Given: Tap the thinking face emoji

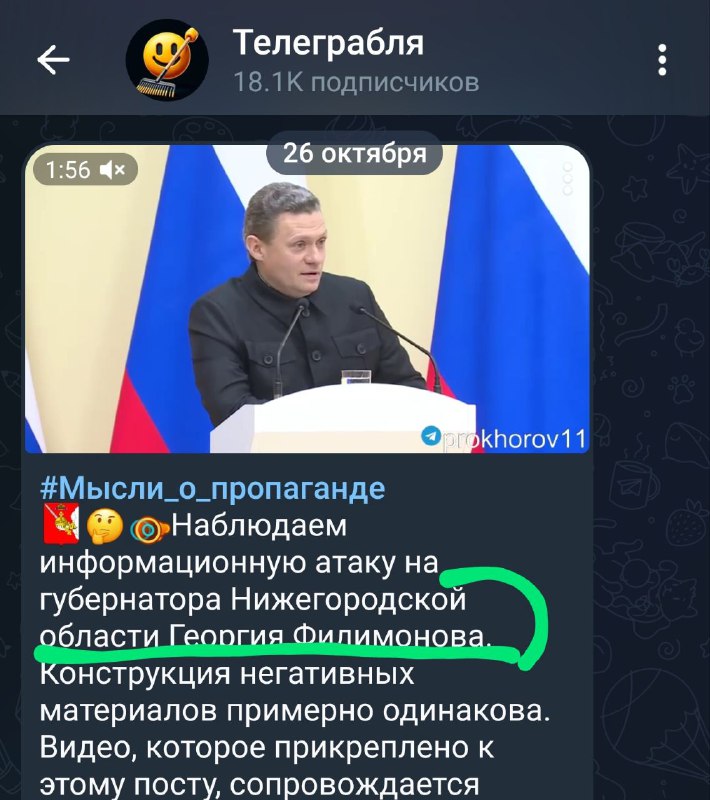Looking at the screenshot, I should tap(105, 526).
